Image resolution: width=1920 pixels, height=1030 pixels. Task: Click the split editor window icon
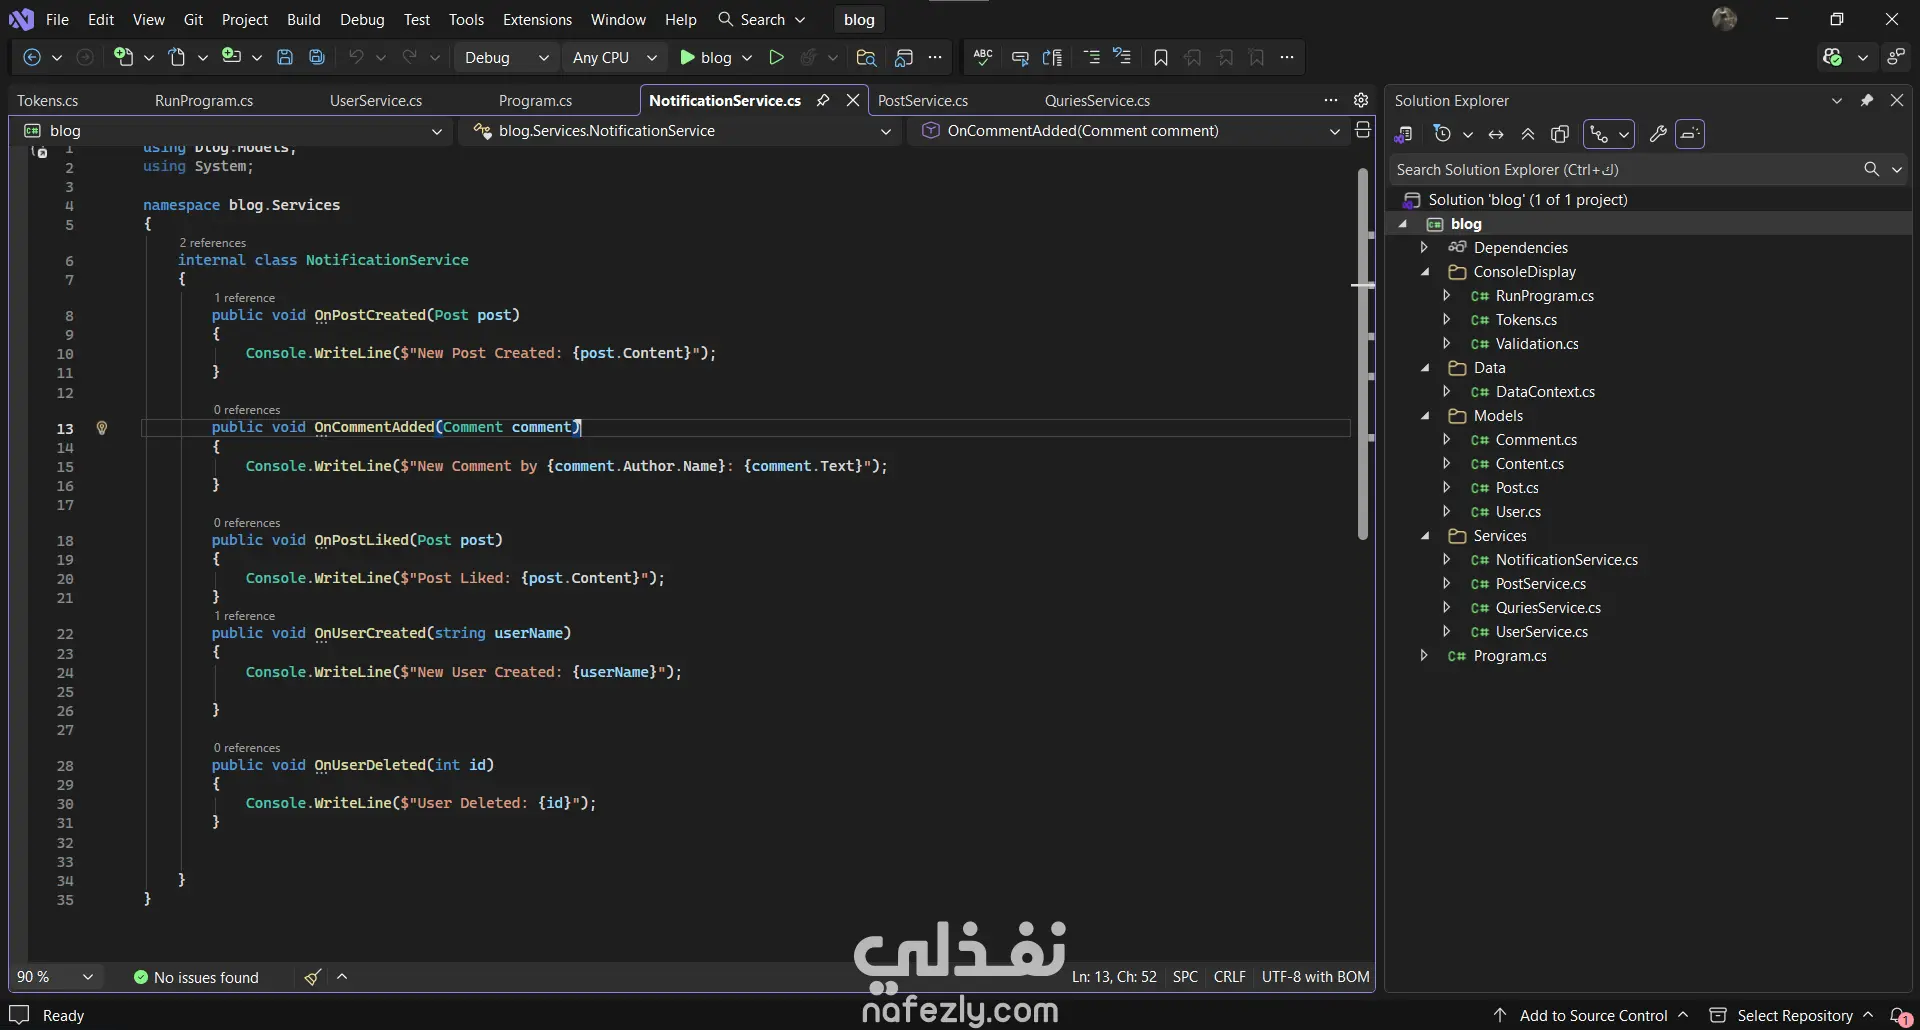(x=1362, y=131)
